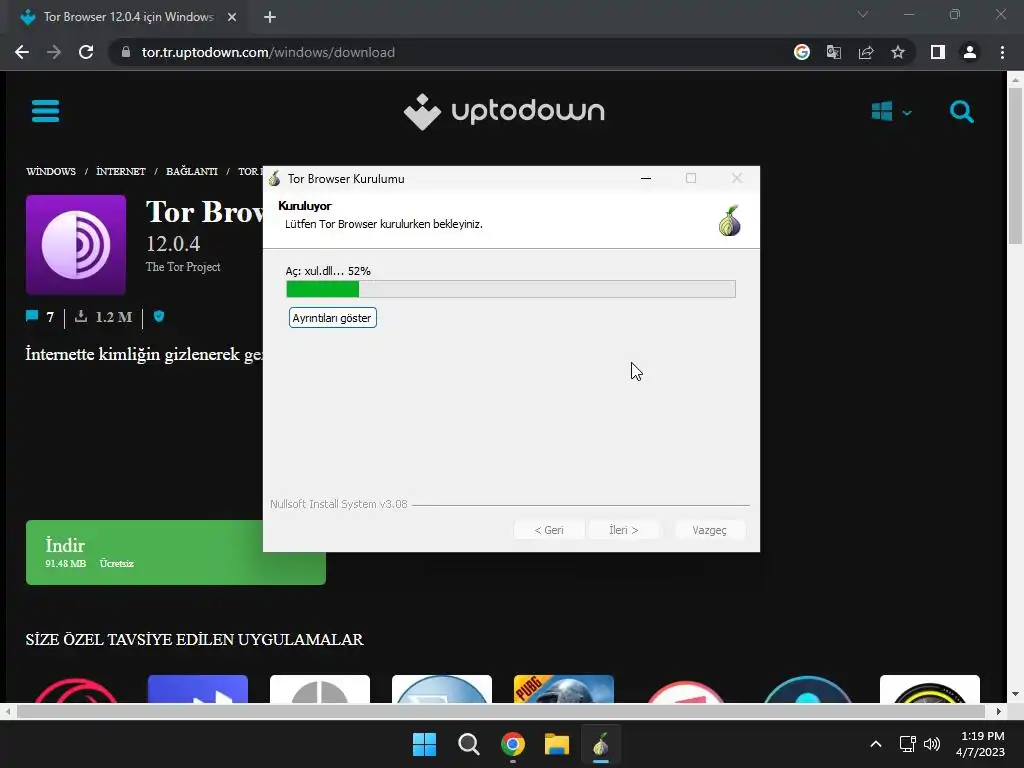The width and height of the screenshot is (1024, 768).
Task: Click the page horizontal scrollbar
Action: [x=500, y=711]
